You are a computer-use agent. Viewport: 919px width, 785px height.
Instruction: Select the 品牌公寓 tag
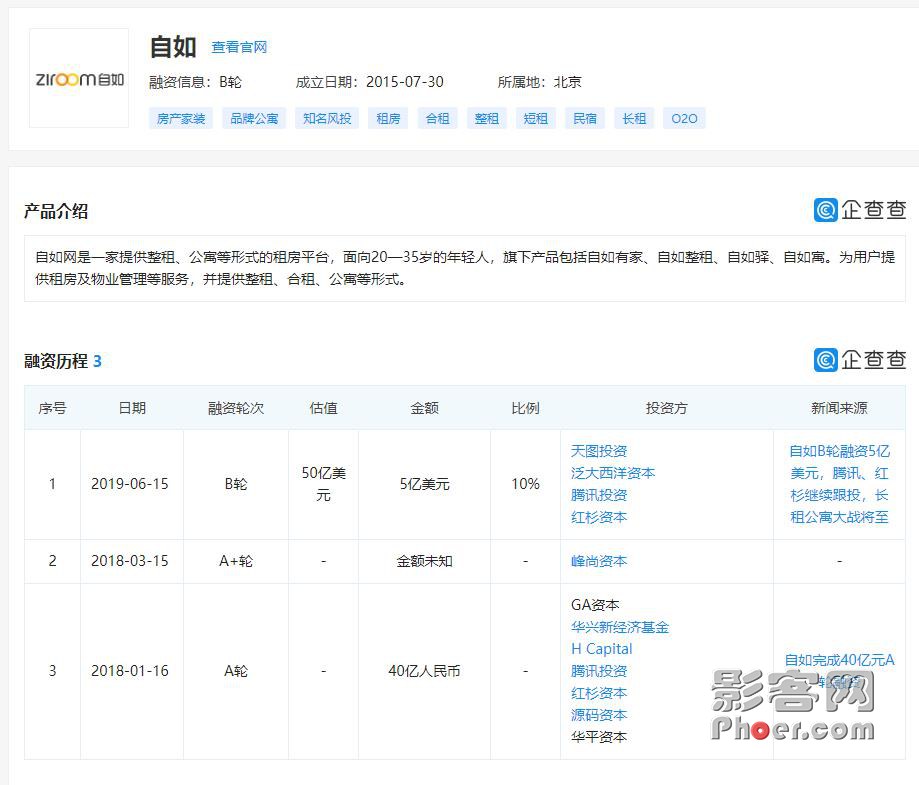(x=254, y=118)
